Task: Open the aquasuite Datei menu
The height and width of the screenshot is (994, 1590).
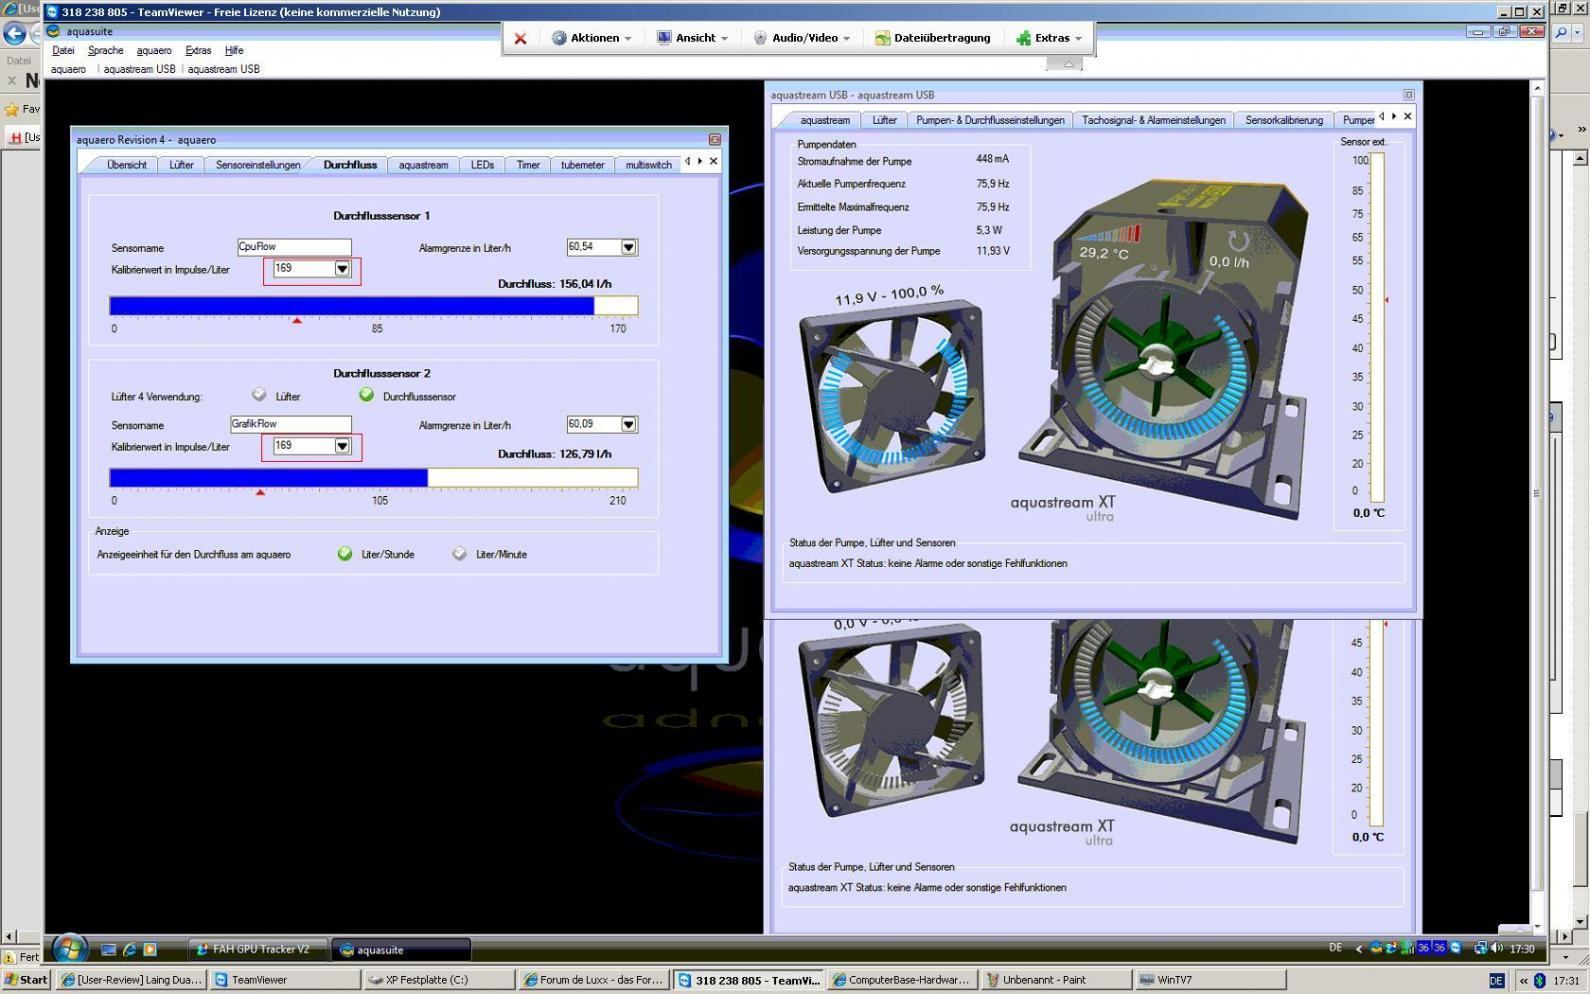Action: point(63,50)
